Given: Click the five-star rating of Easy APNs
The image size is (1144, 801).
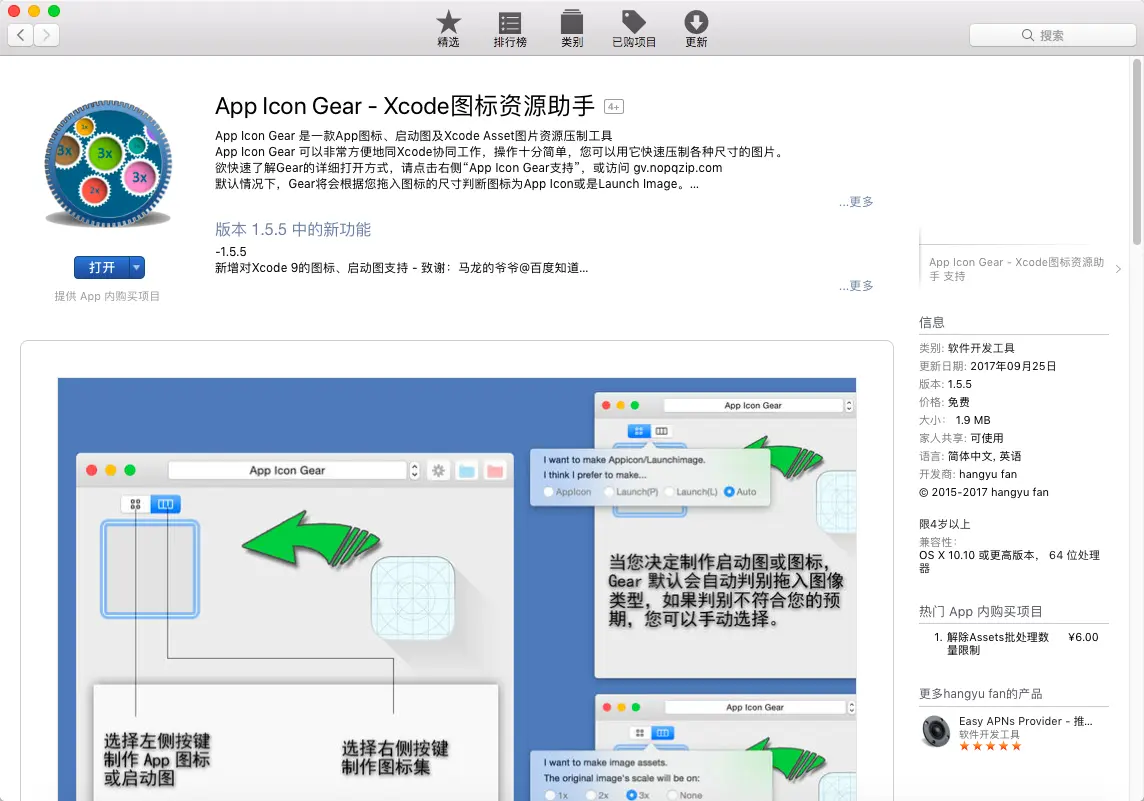Looking at the screenshot, I should [x=990, y=746].
